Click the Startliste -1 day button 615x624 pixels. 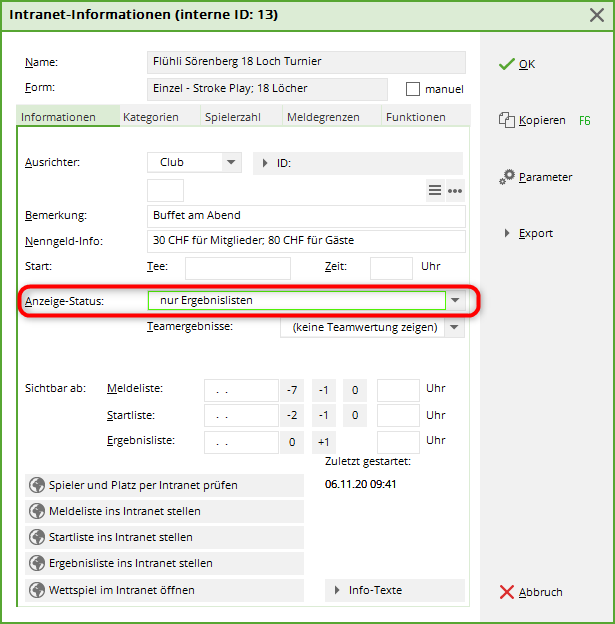coord(323,415)
